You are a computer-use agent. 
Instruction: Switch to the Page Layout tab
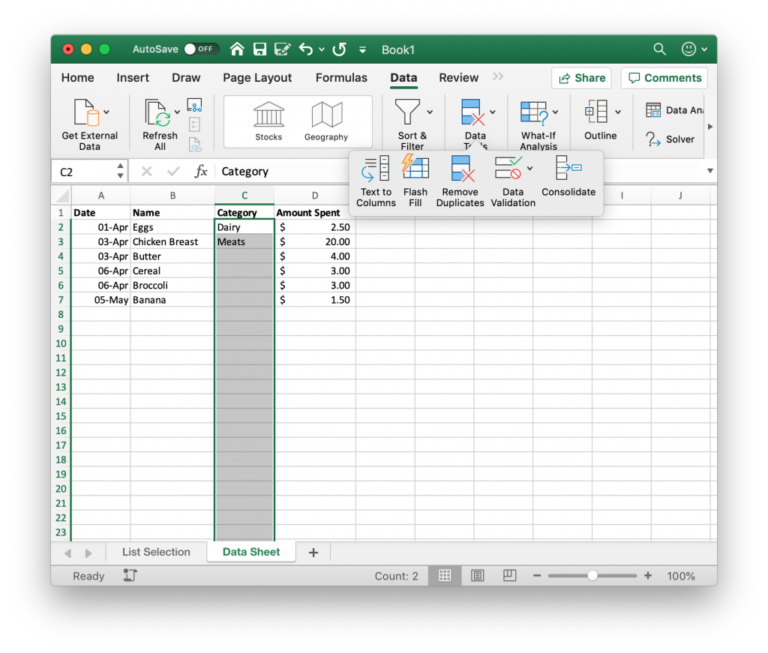257,78
